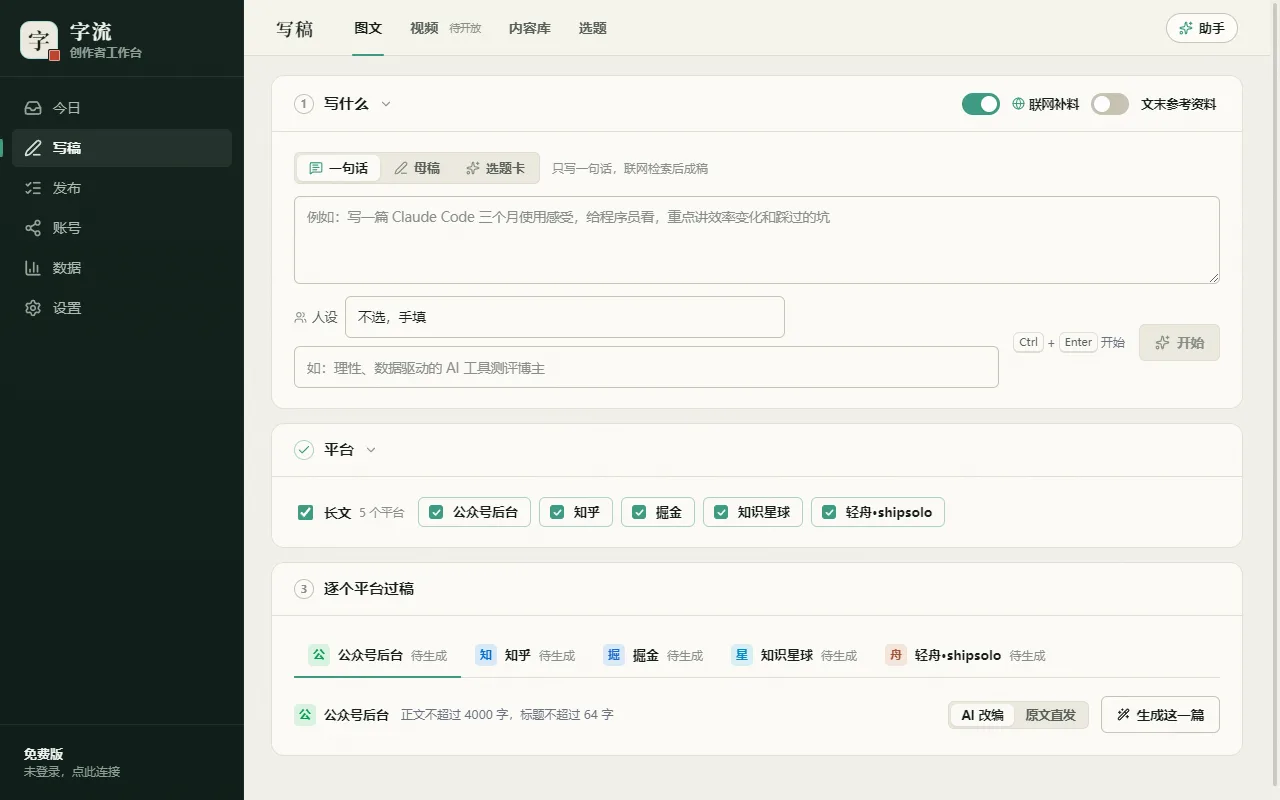Viewport: 1280px width, 800px height.
Task: Click the globe icon next to 联网补料
Action: point(1019,104)
